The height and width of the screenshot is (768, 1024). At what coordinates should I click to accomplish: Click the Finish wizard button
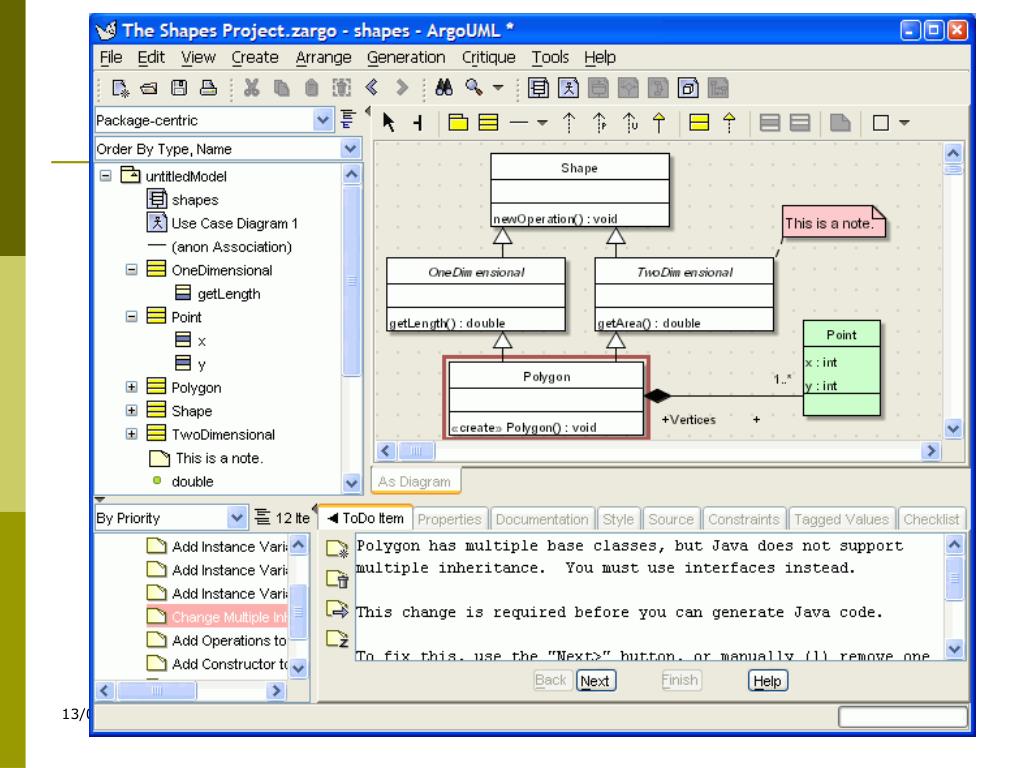point(680,680)
